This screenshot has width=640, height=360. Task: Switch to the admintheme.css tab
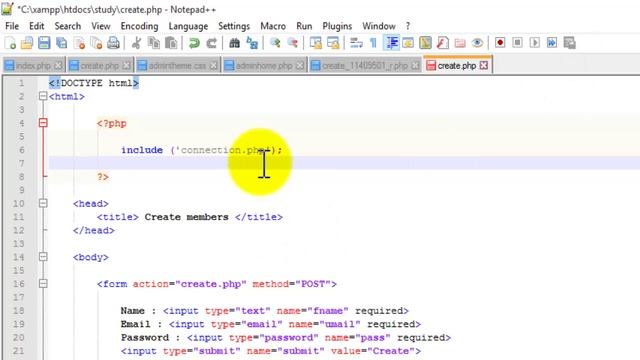point(178,66)
